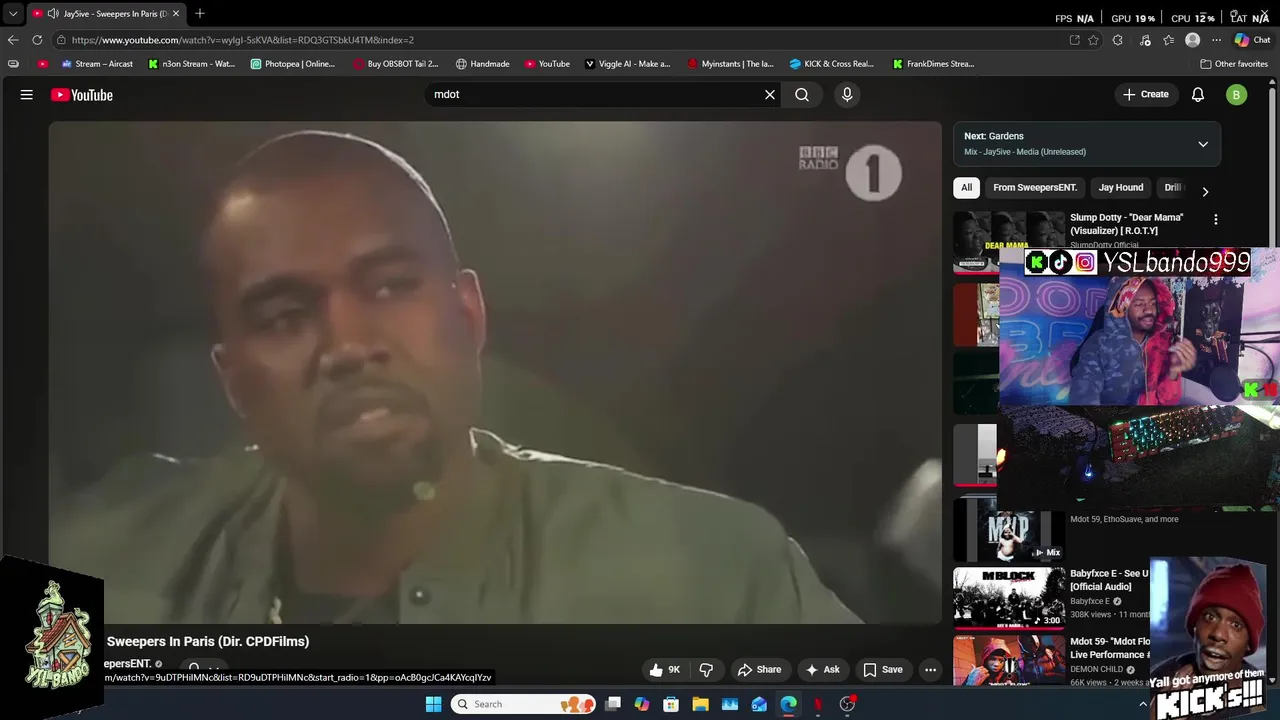Open Edge settings and more menu
The image size is (1280, 720).
1216,40
